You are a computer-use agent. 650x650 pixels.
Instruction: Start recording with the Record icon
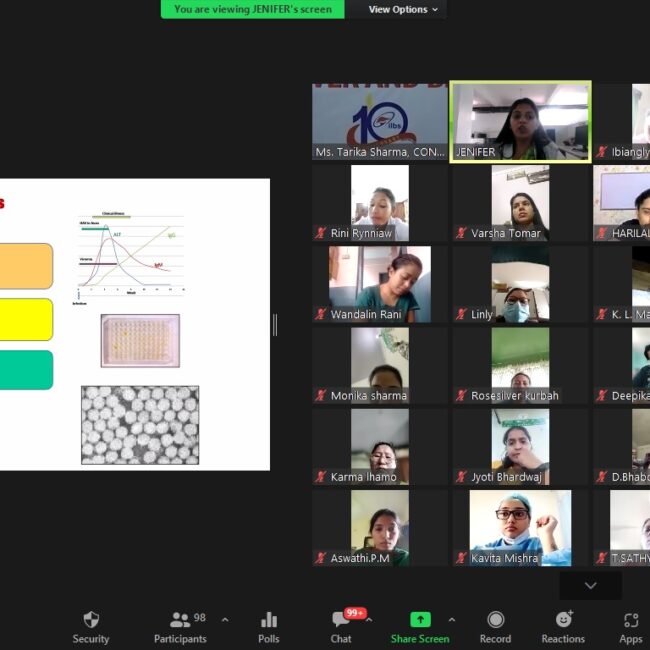pos(495,620)
